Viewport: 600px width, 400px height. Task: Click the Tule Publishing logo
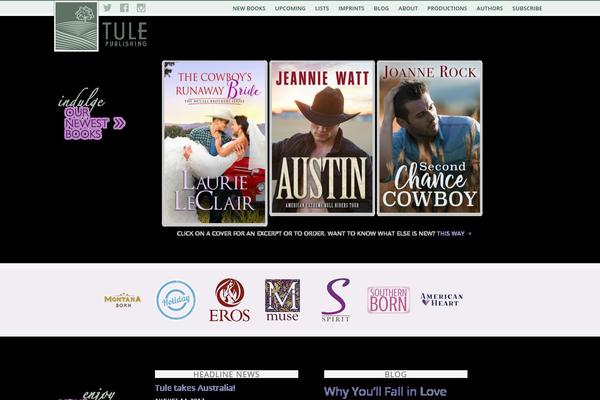(x=101, y=27)
